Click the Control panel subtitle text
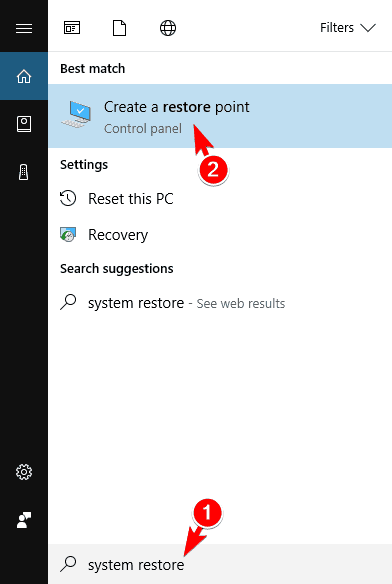The width and height of the screenshot is (392, 584). (143, 129)
